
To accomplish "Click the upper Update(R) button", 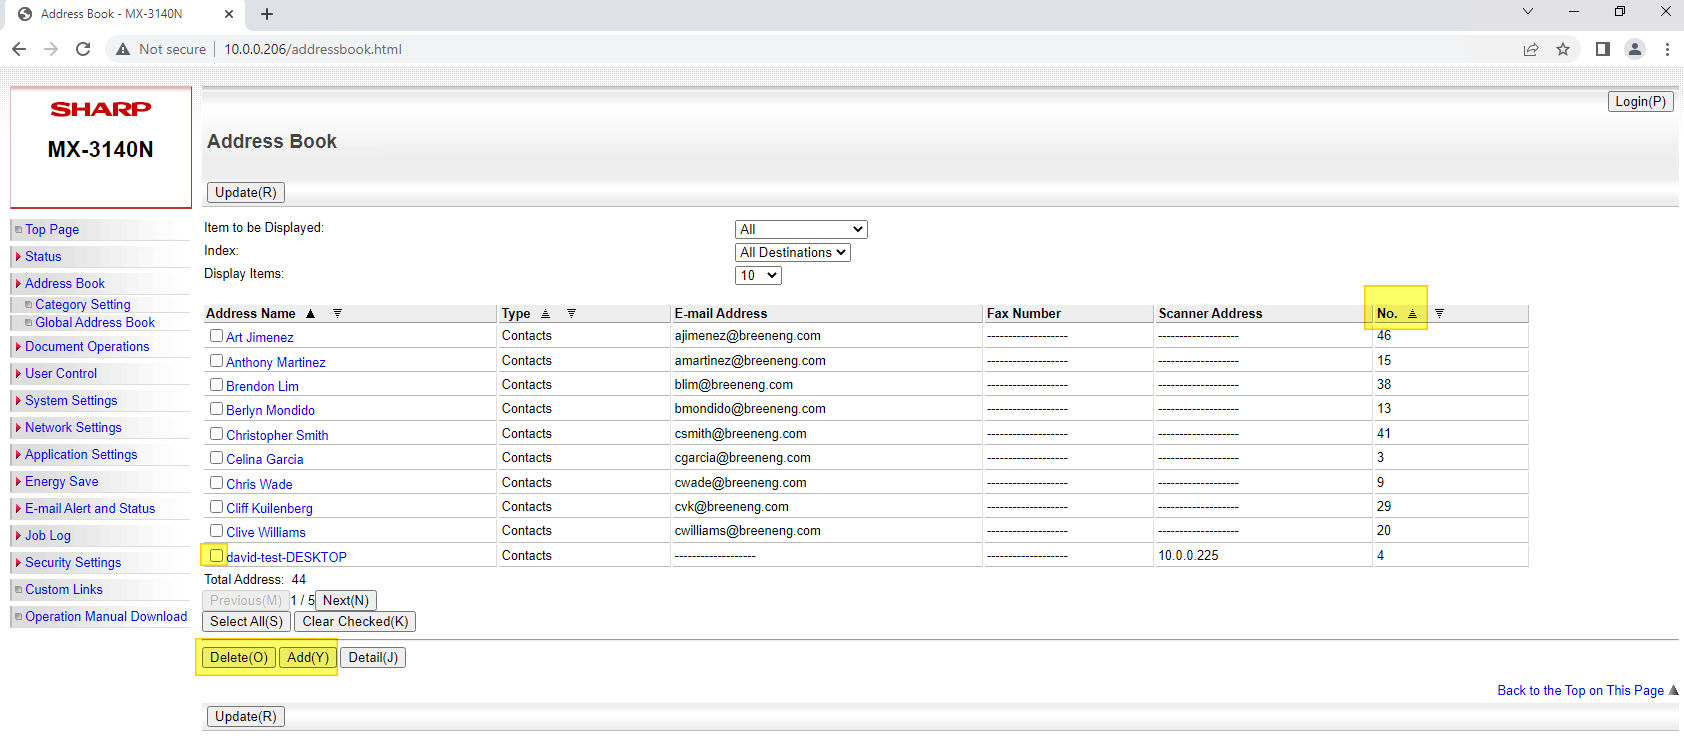I will 246,192.
